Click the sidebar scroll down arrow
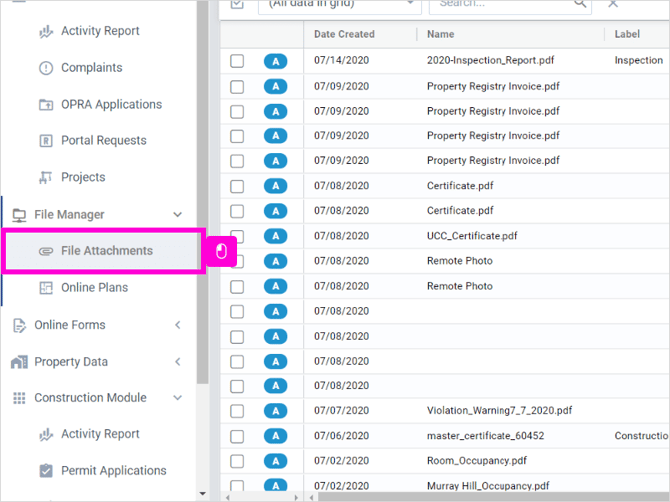Image resolution: width=670 pixels, height=502 pixels. point(203,494)
